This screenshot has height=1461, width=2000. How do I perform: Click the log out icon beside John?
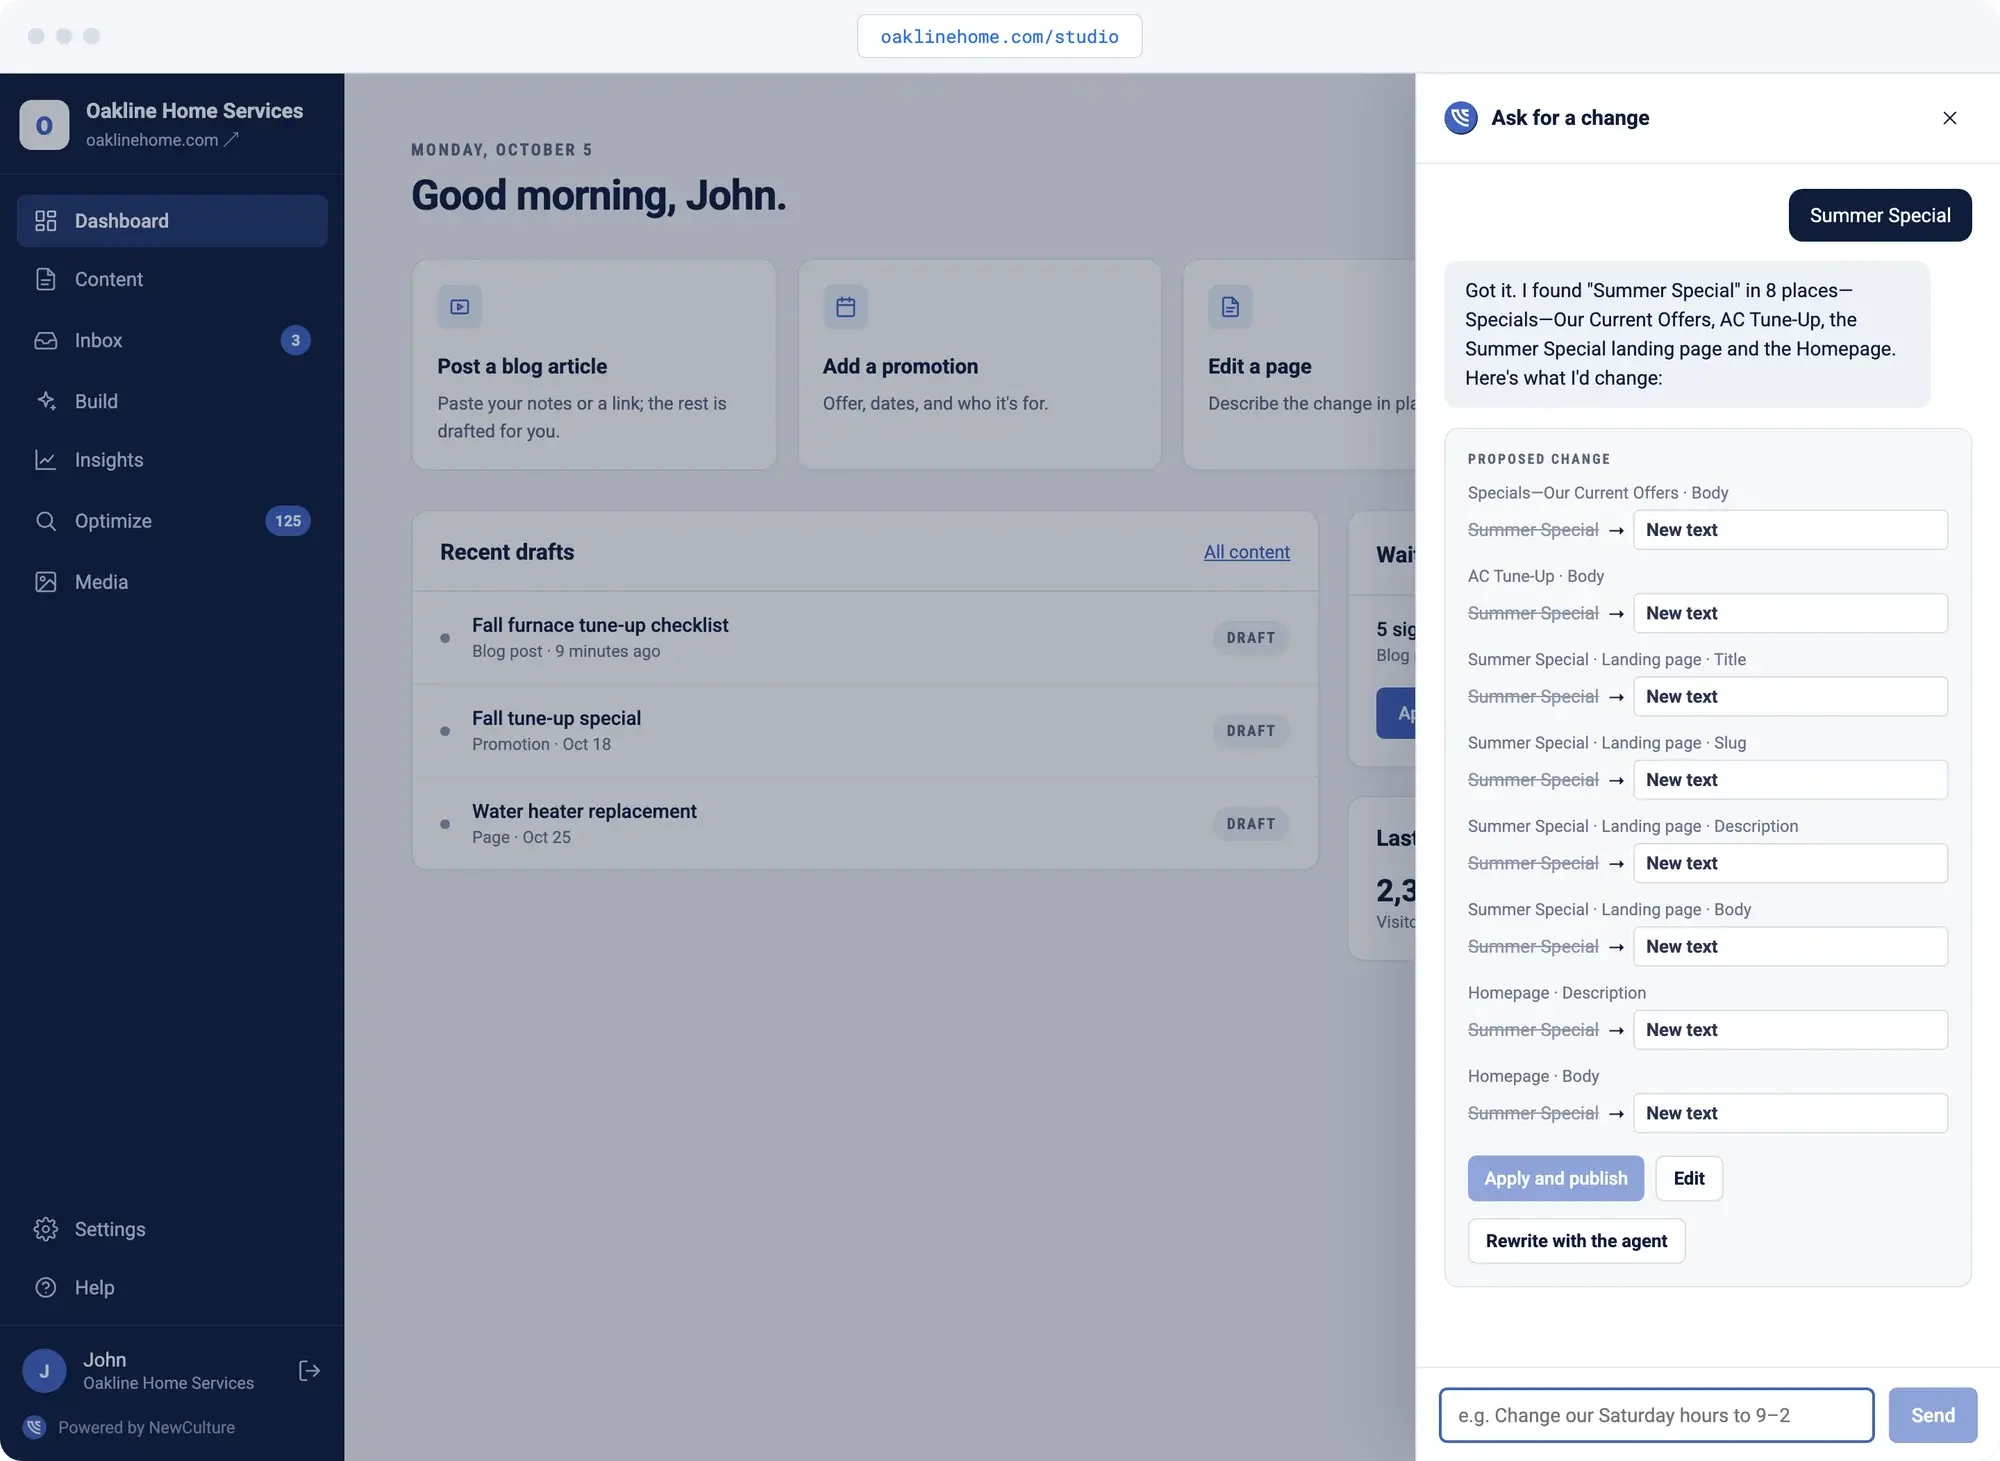coord(309,1371)
